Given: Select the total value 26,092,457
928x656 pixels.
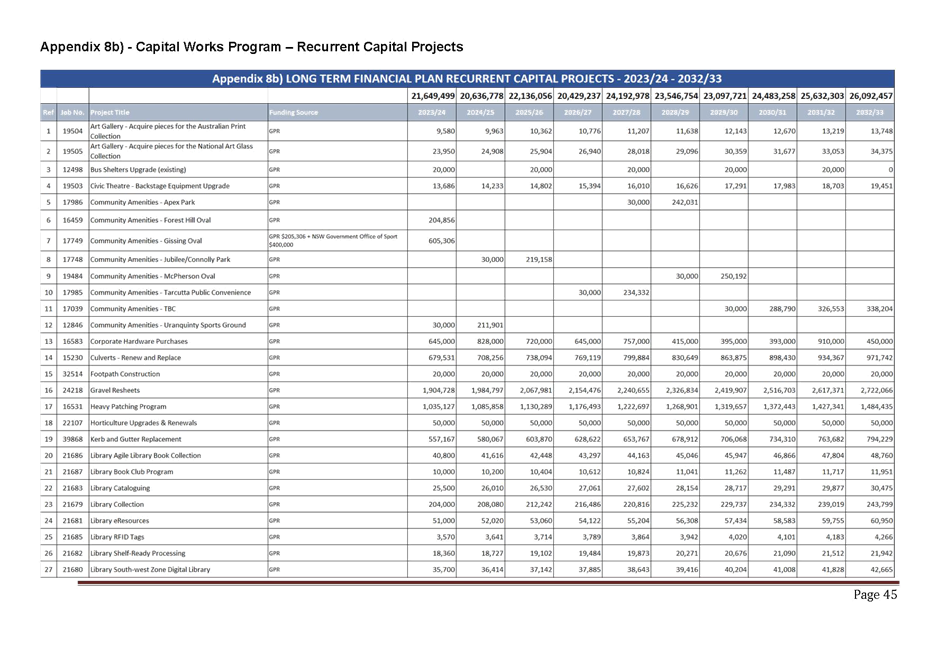Looking at the screenshot, I should [871, 96].
